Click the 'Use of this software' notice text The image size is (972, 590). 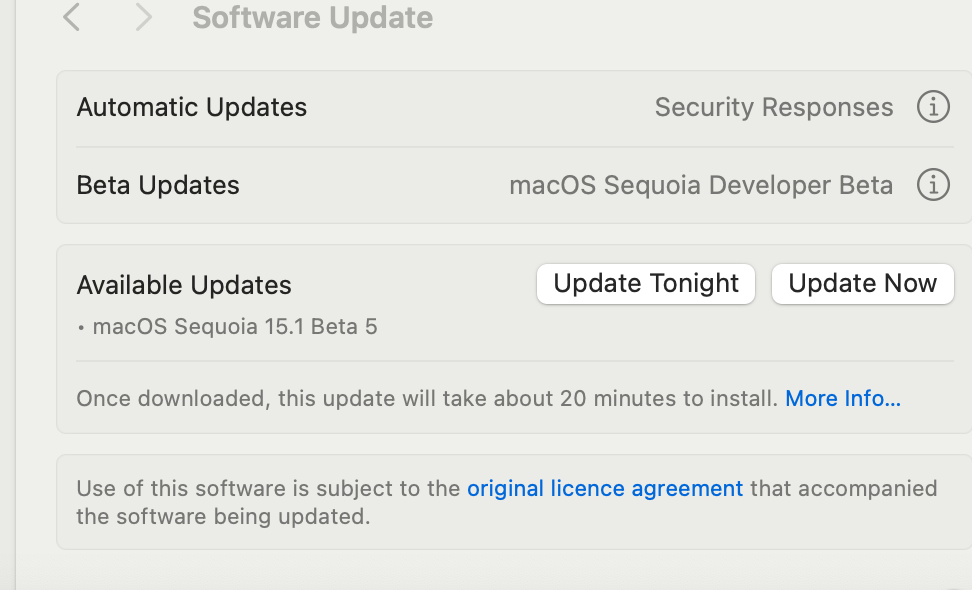click(270, 489)
